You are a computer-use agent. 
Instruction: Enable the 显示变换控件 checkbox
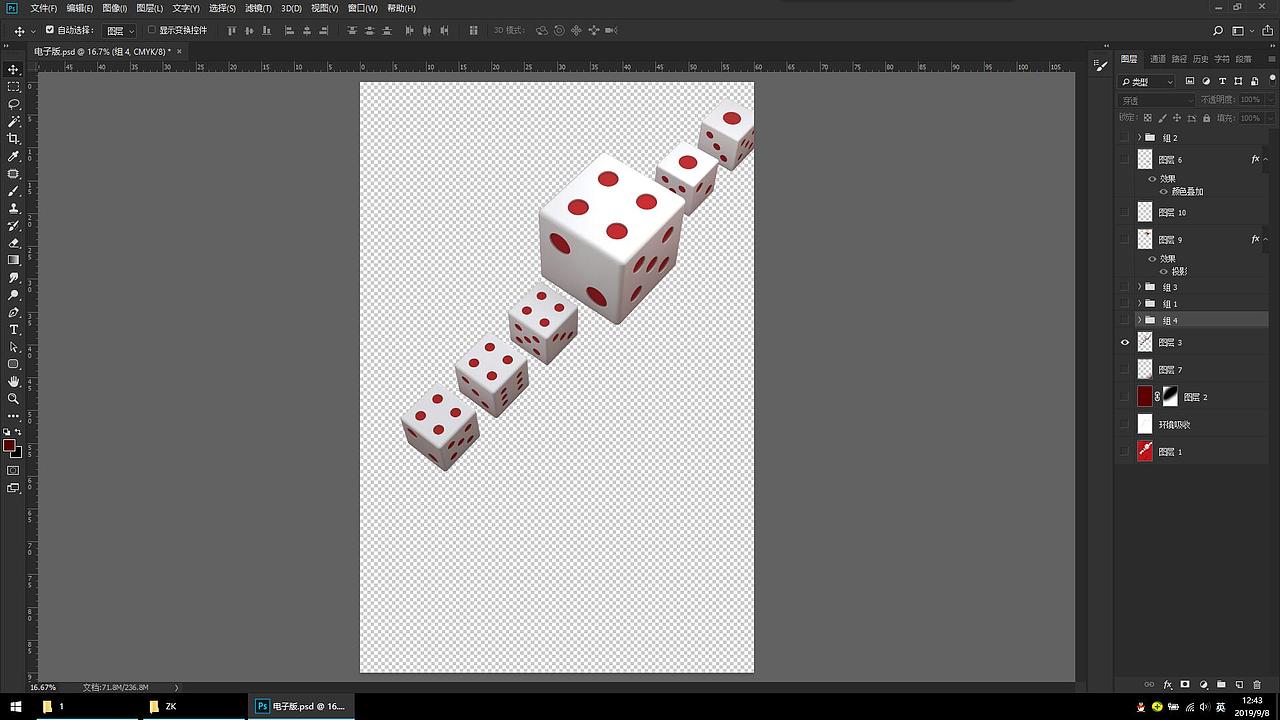152,30
